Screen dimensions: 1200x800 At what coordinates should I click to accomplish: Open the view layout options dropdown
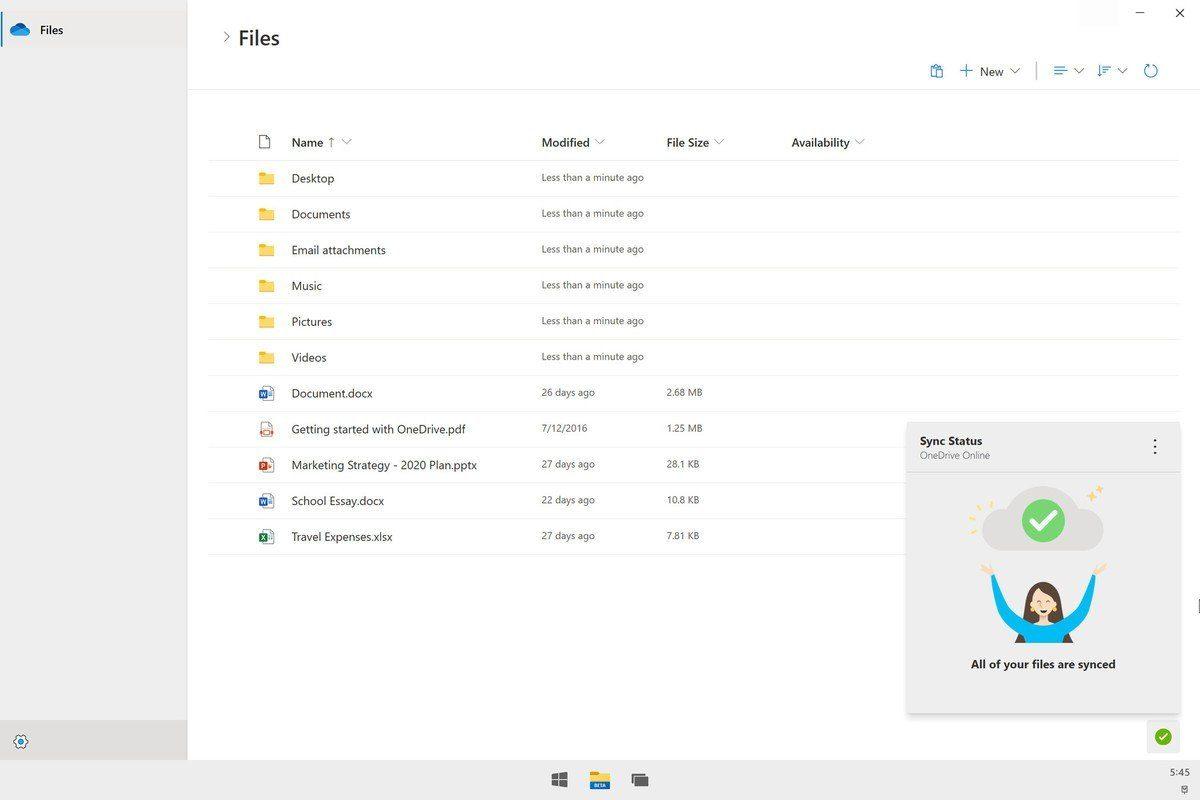point(1067,71)
